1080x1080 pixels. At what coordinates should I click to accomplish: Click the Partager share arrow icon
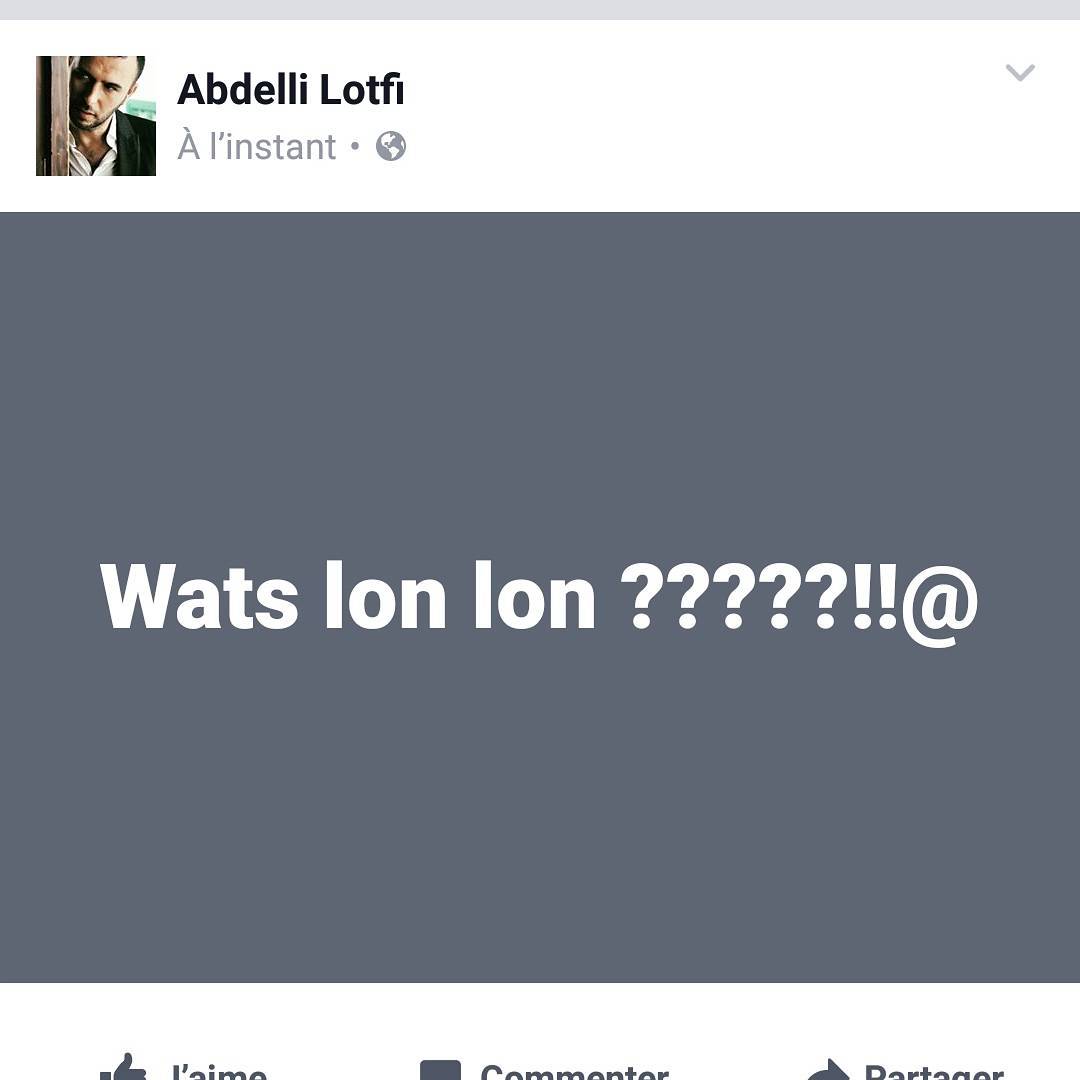click(828, 1070)
